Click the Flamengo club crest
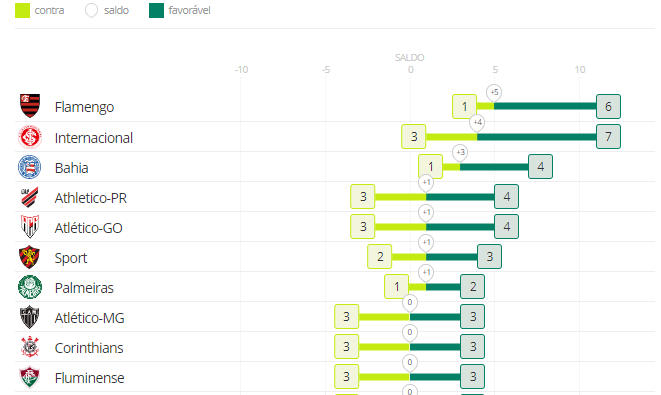661x395 pixels. click(30, 106)
